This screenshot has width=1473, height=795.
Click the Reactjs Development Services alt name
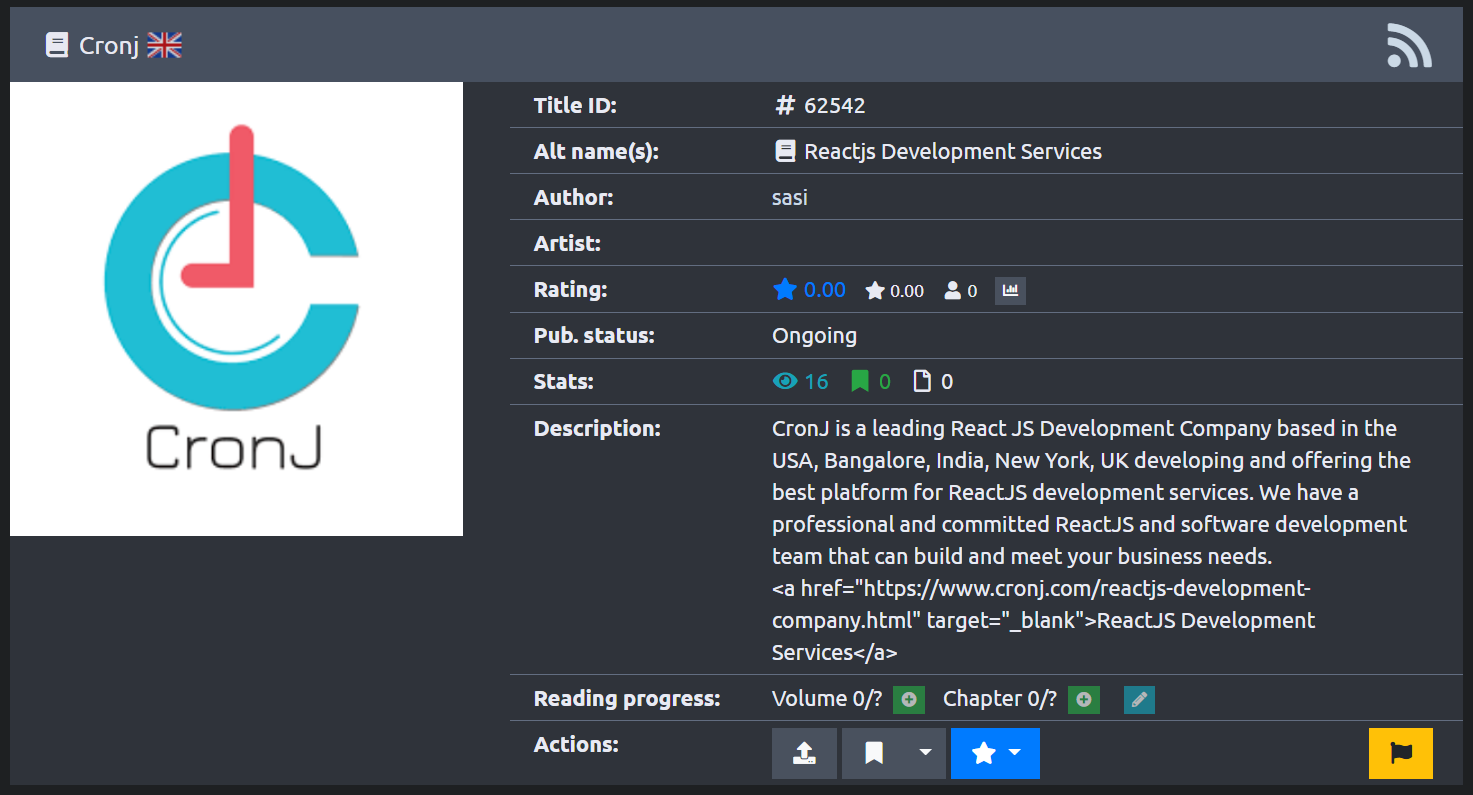(x=953, y=151)
